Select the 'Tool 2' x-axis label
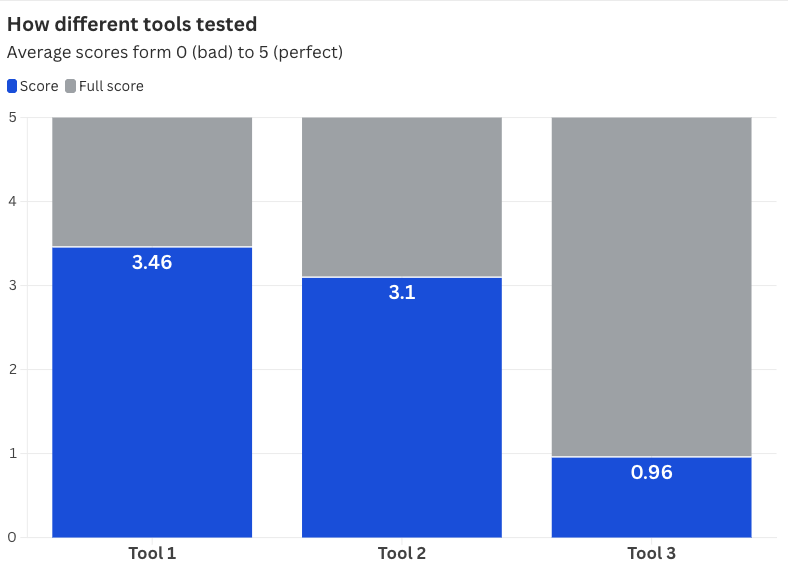The height and width of the screenshot is (575, 788). point(402,553)
